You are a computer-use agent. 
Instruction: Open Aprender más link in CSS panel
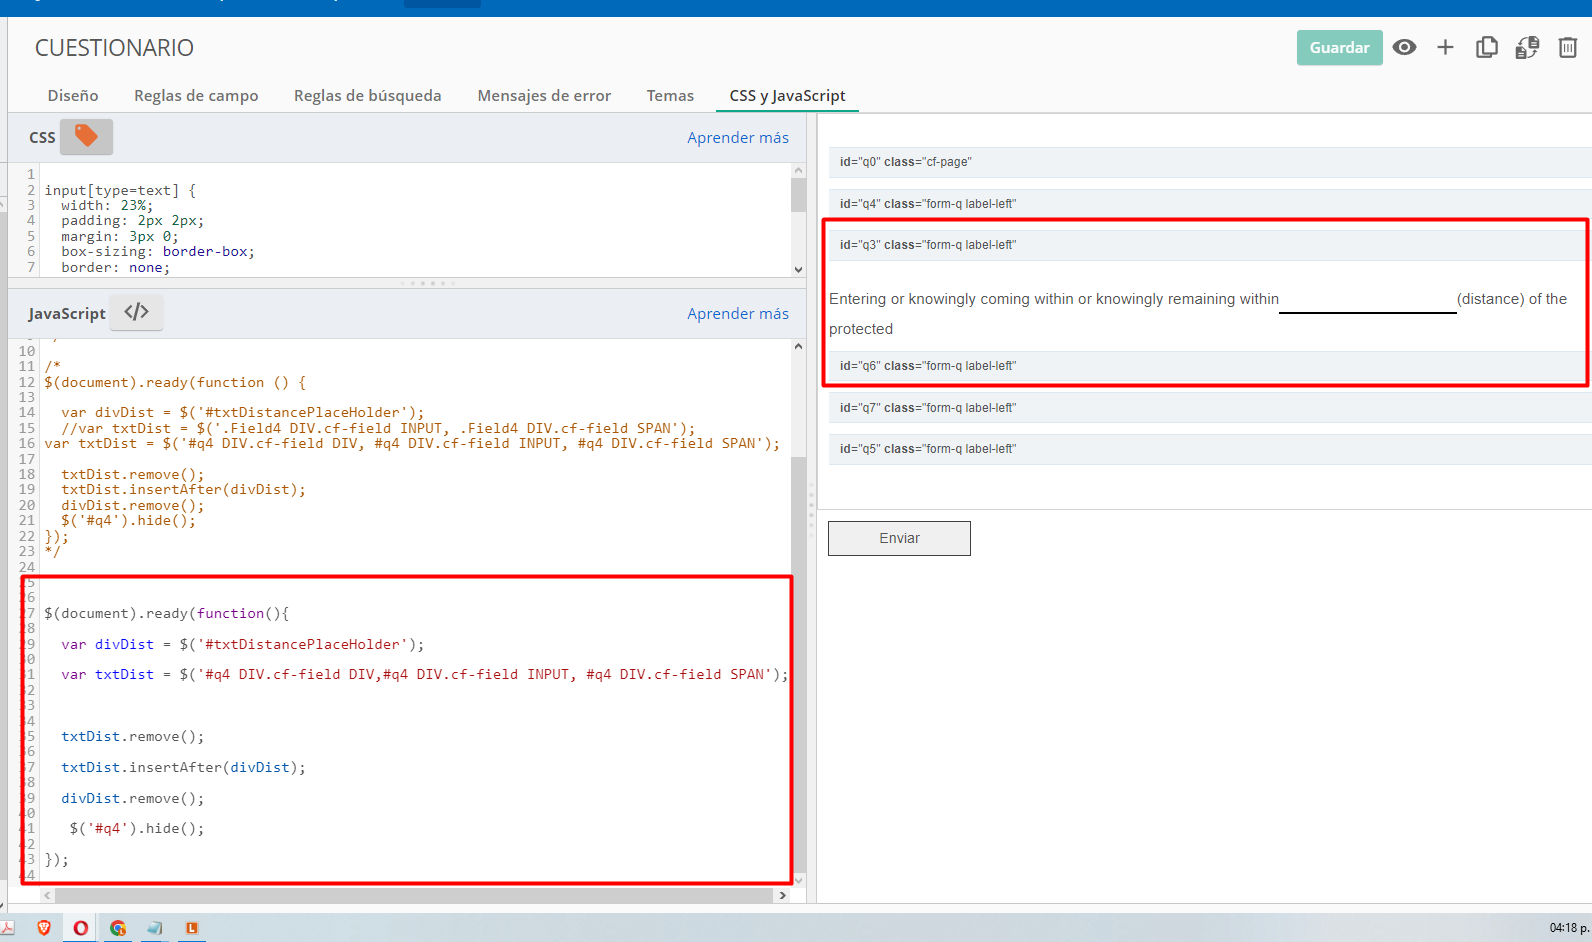click(737, 138)
